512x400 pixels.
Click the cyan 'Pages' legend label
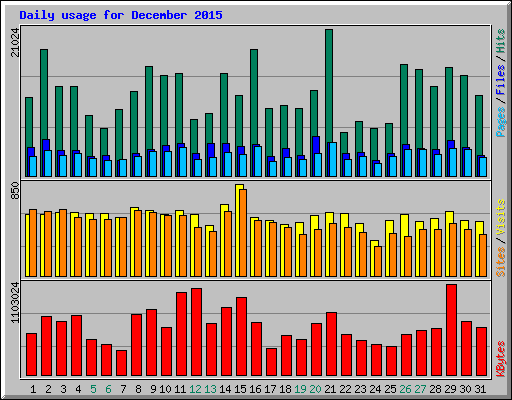500,122
